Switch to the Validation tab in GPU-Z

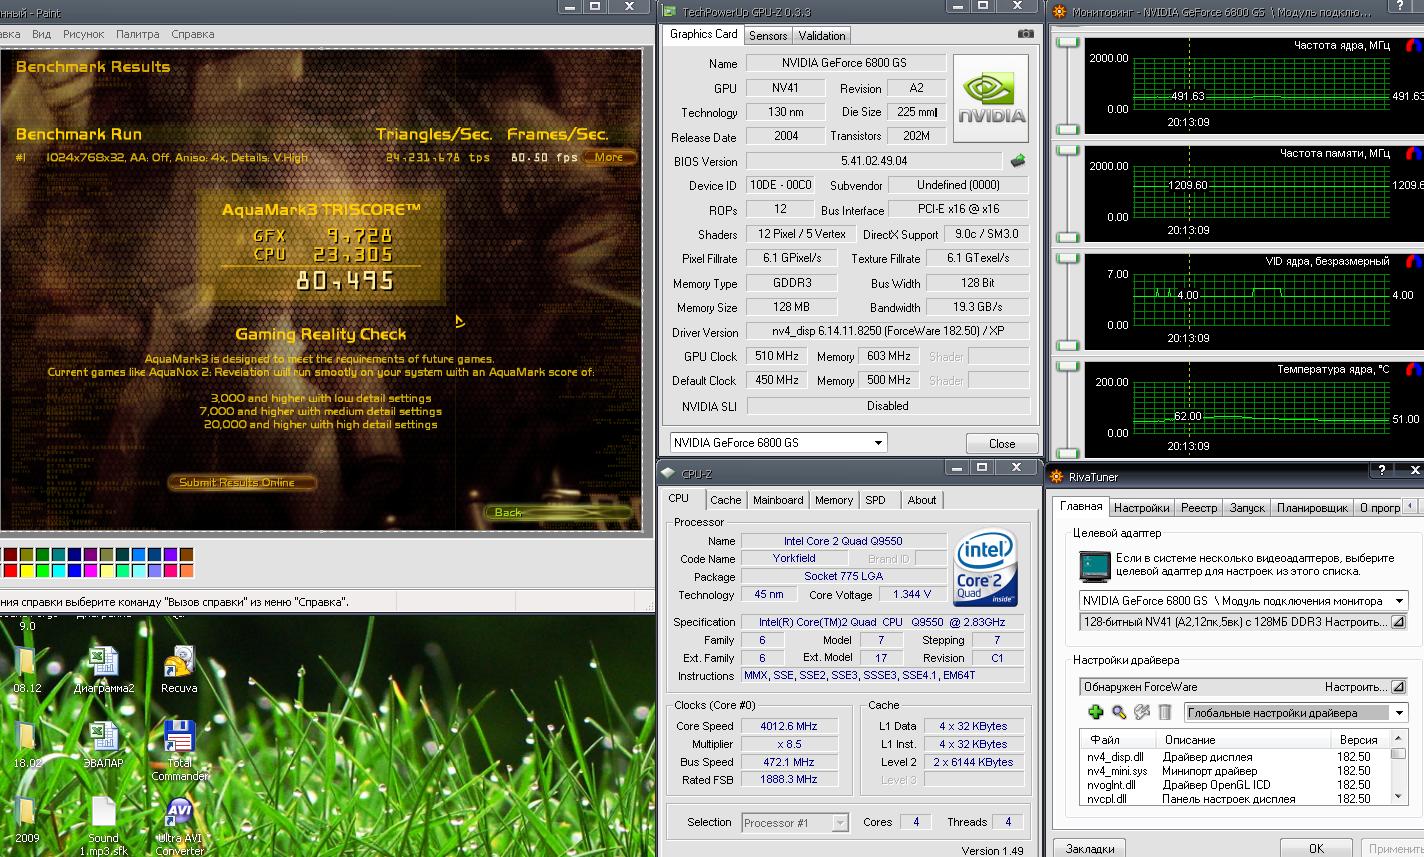point(822,36)
